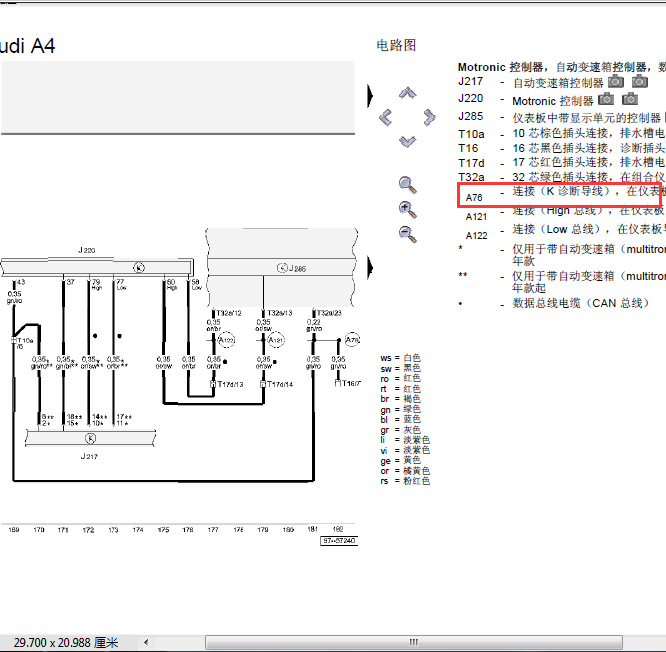Image resolution: width=666 pixels, height=652 pixels.
Task: Select the 电路图 heading
Action: 396,45
